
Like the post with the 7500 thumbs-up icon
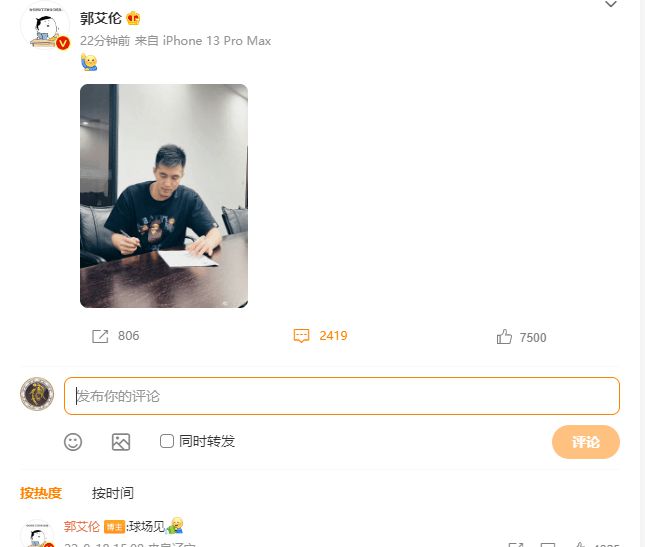[x=504, y=336]
